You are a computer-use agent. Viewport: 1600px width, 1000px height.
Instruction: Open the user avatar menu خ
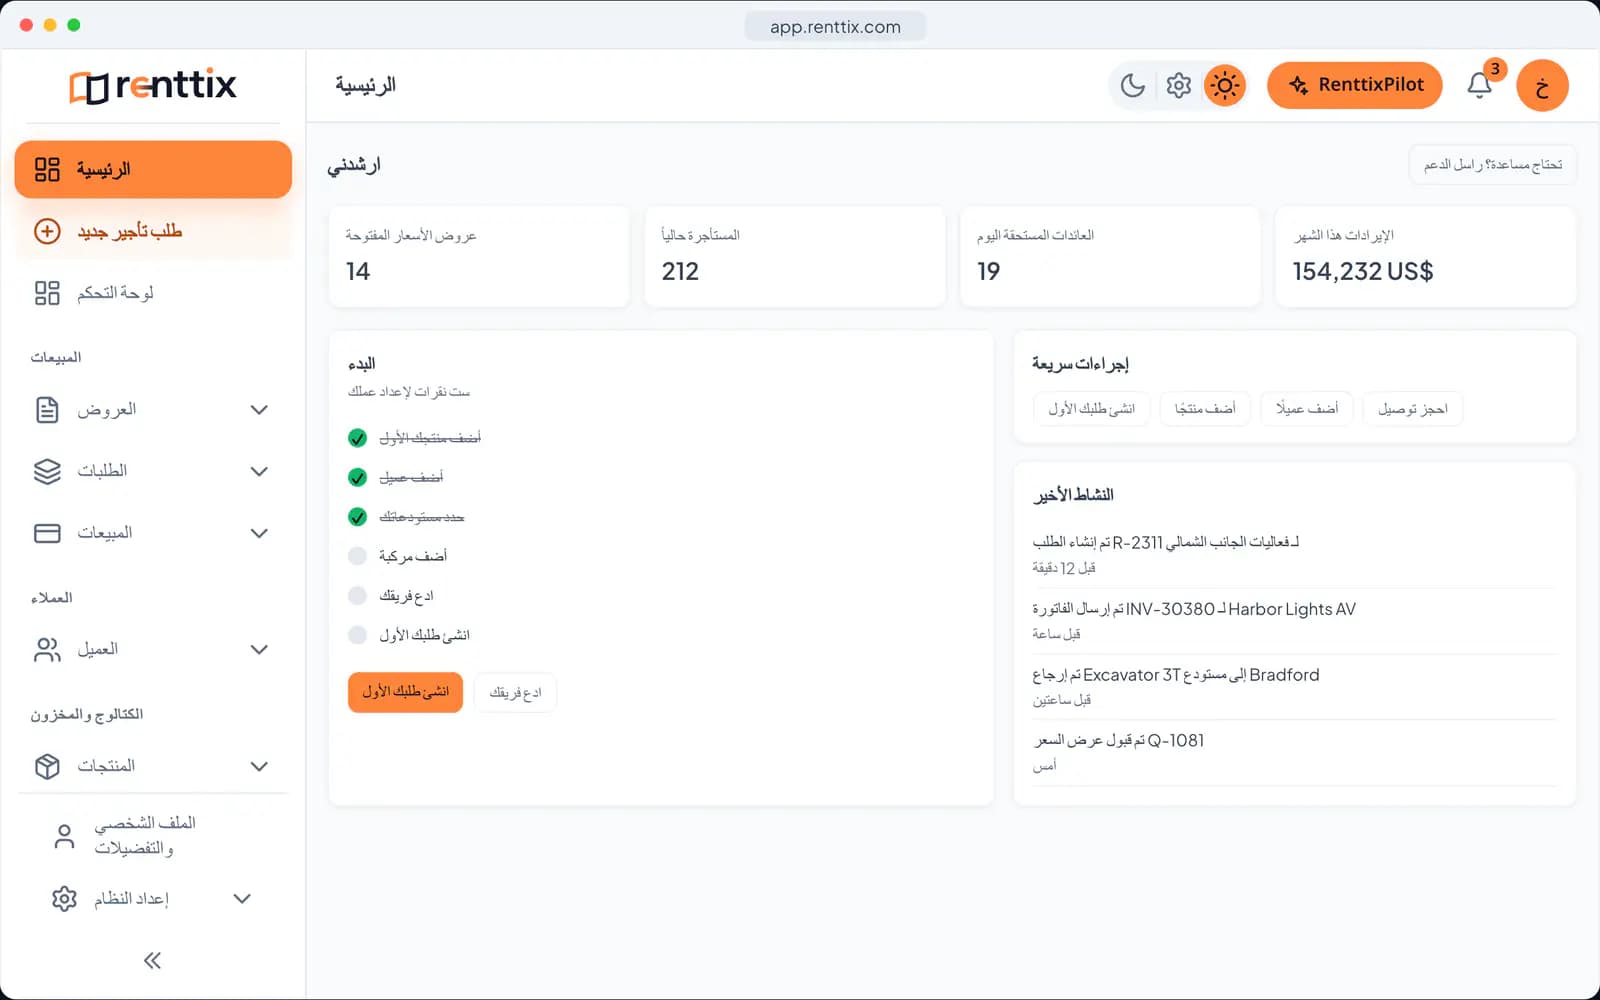click(1542, 86)
